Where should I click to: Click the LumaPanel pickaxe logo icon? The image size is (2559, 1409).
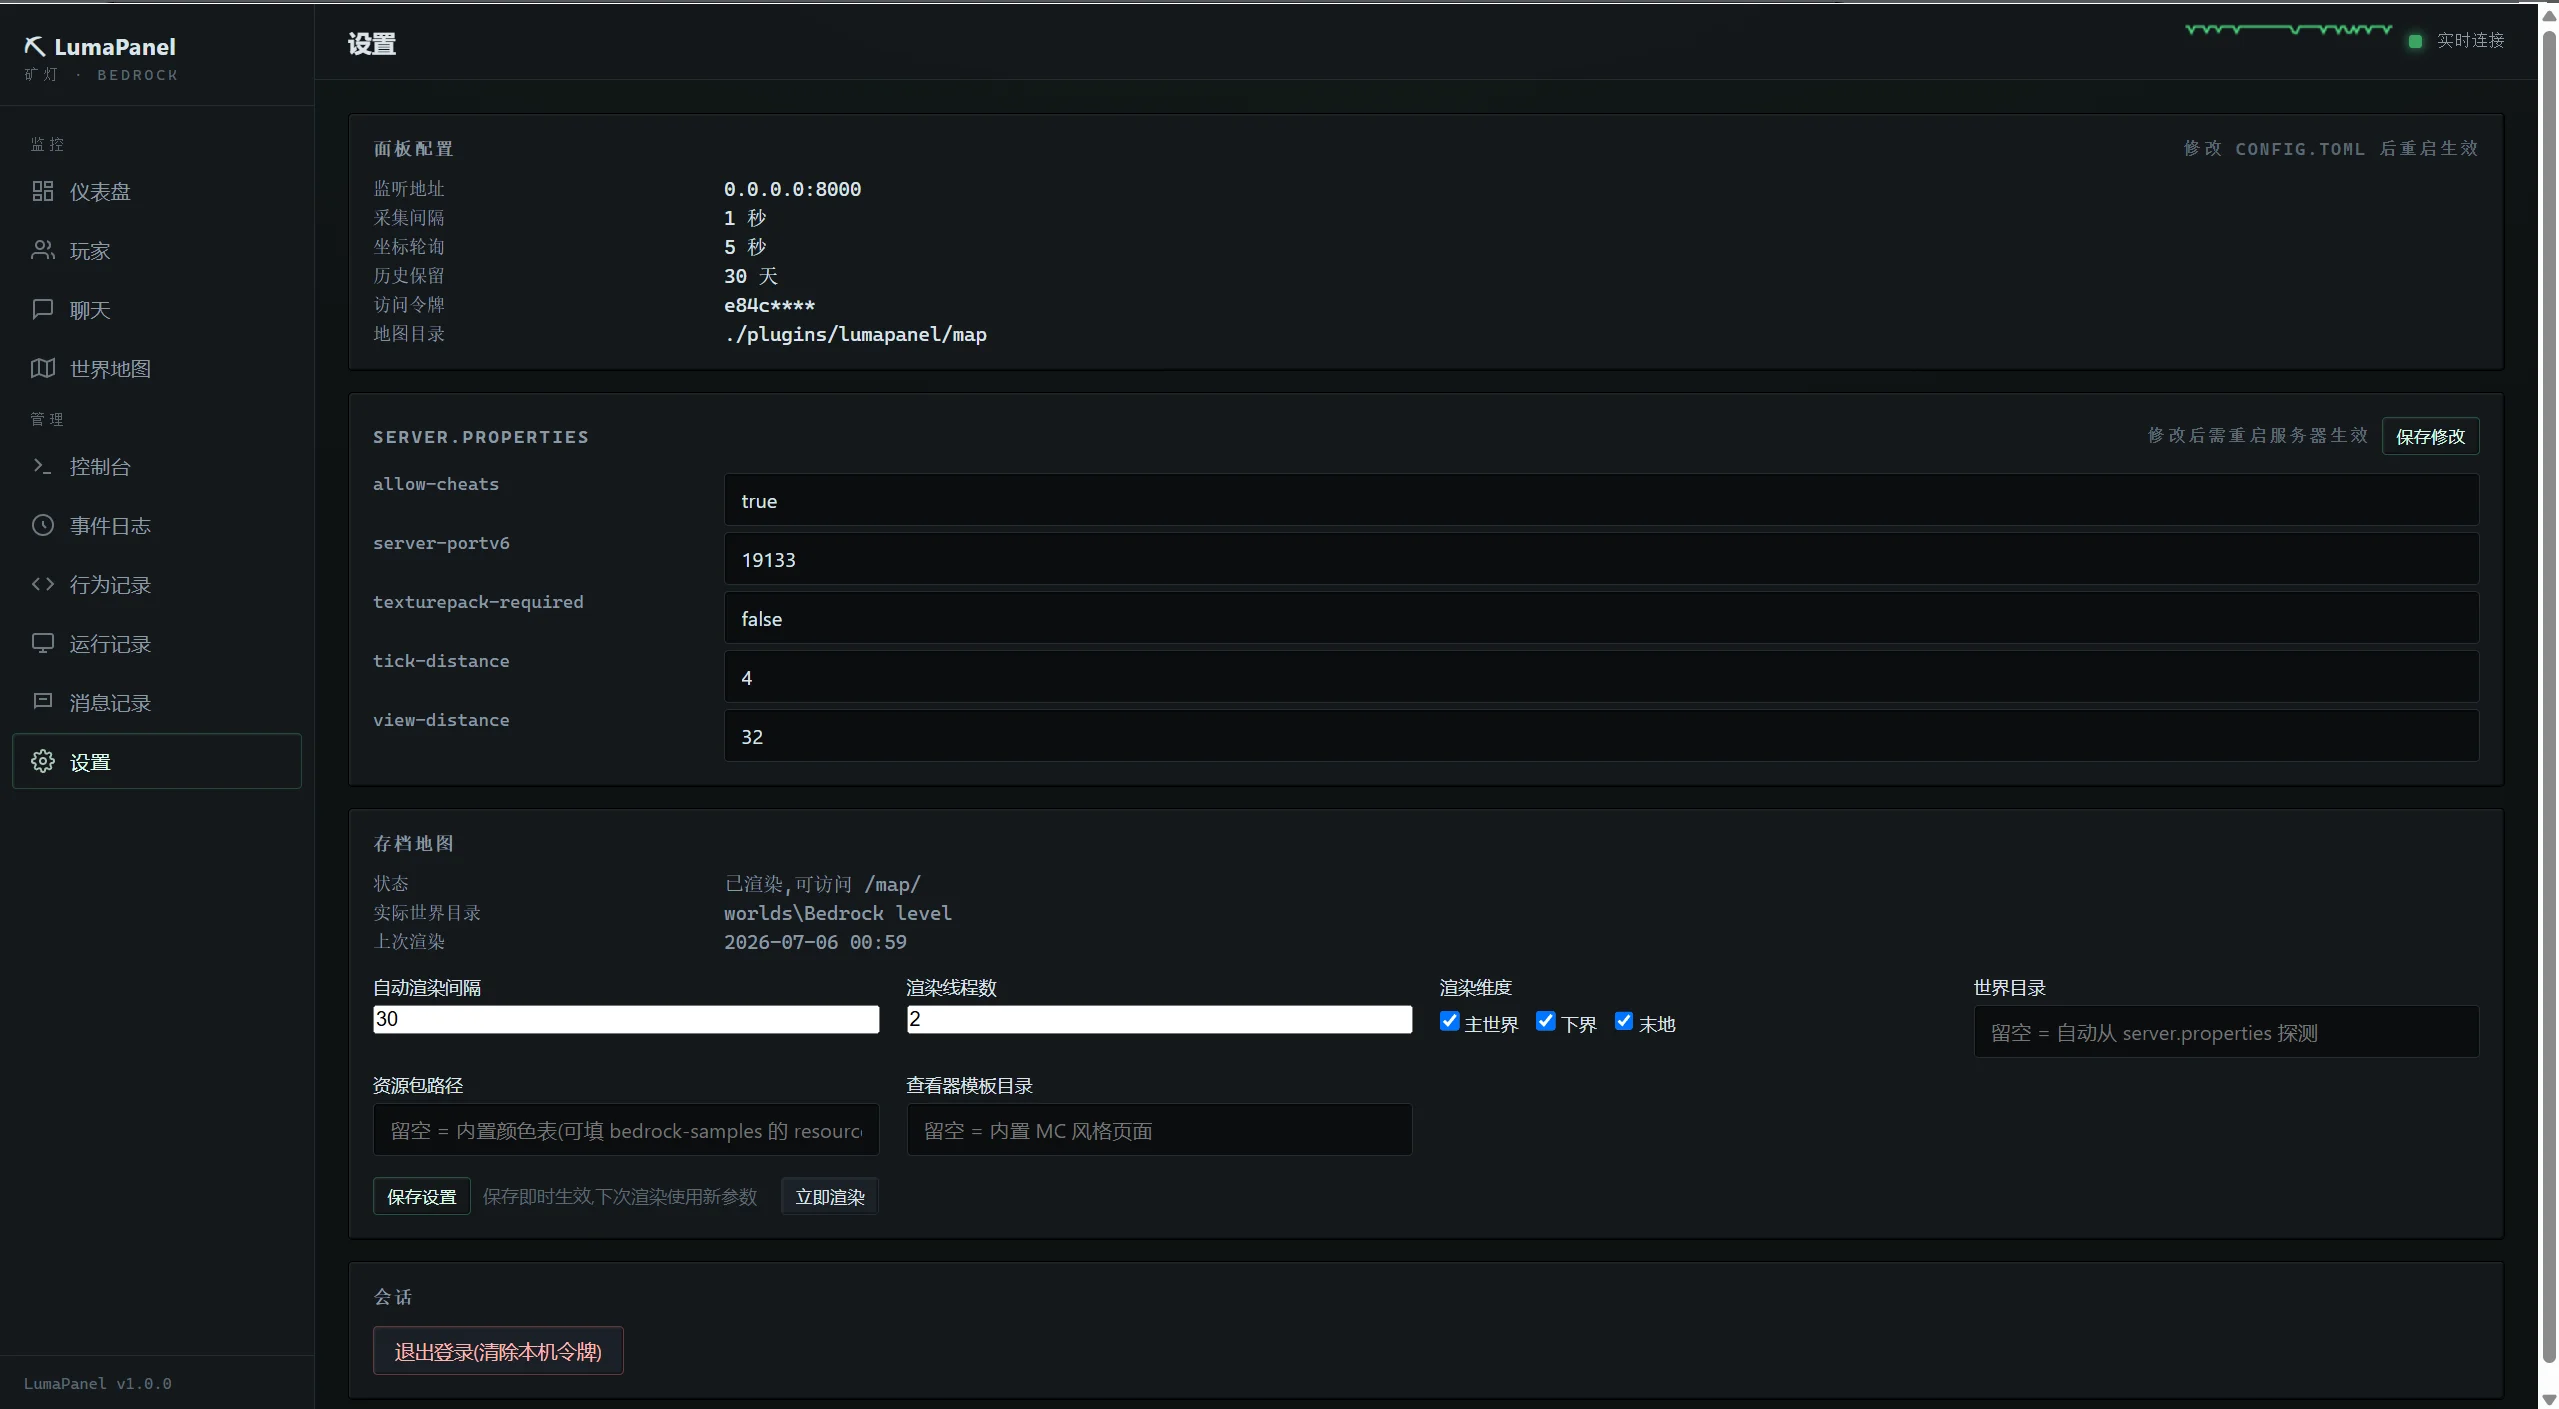point(34,46)
